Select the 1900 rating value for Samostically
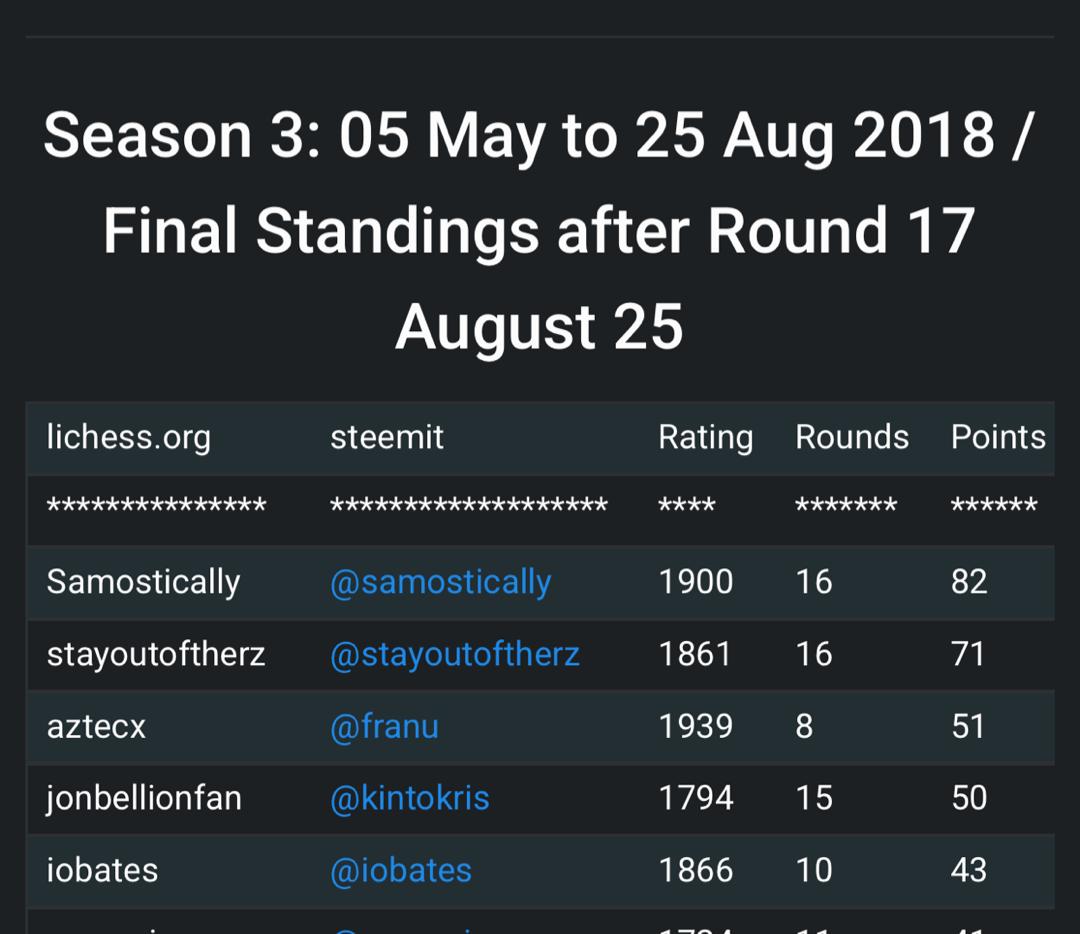The image size is (1080, 934). coord(696,582)
